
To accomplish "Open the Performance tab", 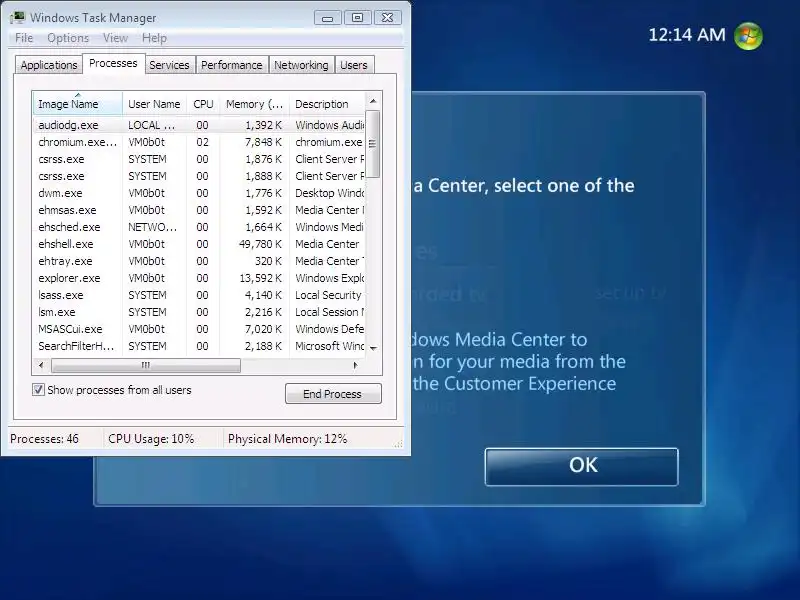I will (x=232, y=65).
